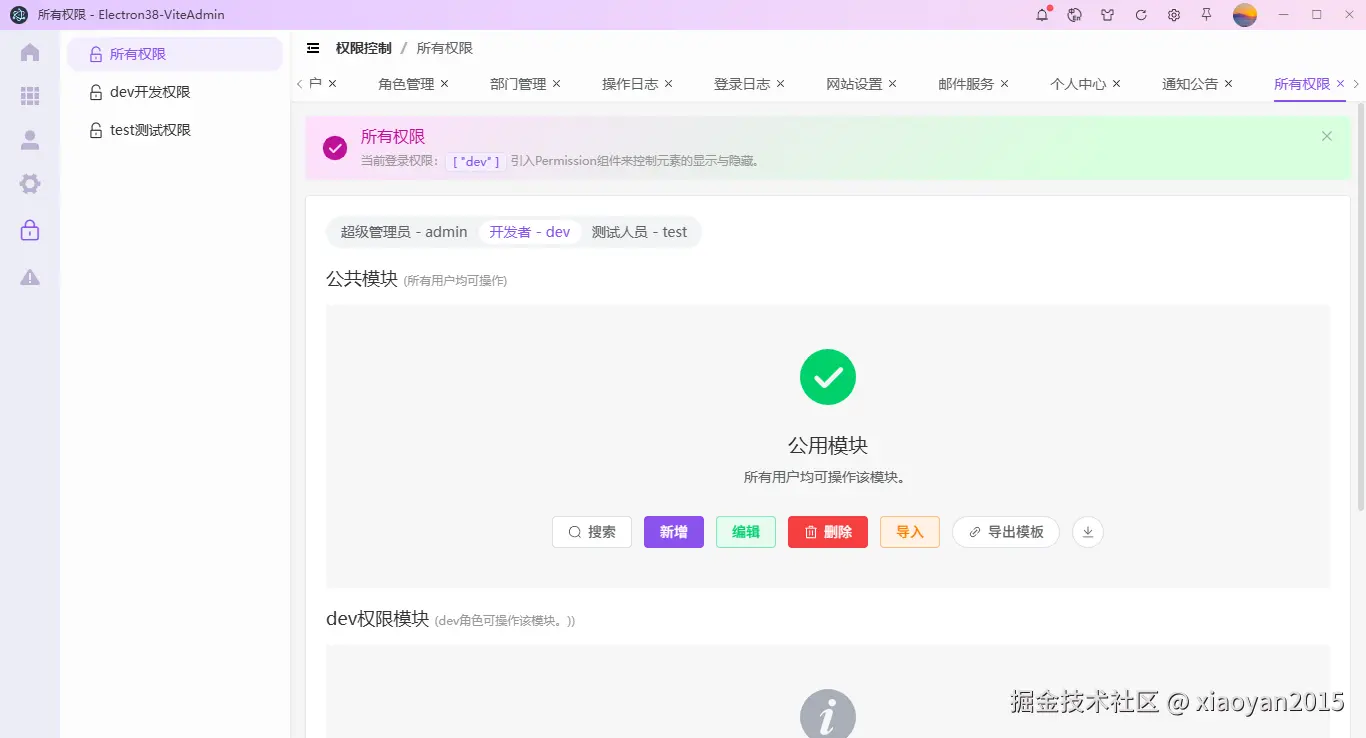The image size is (1366, 738).
Task: Toggle the pin window icon in title bar
Action: point(1208,15)
